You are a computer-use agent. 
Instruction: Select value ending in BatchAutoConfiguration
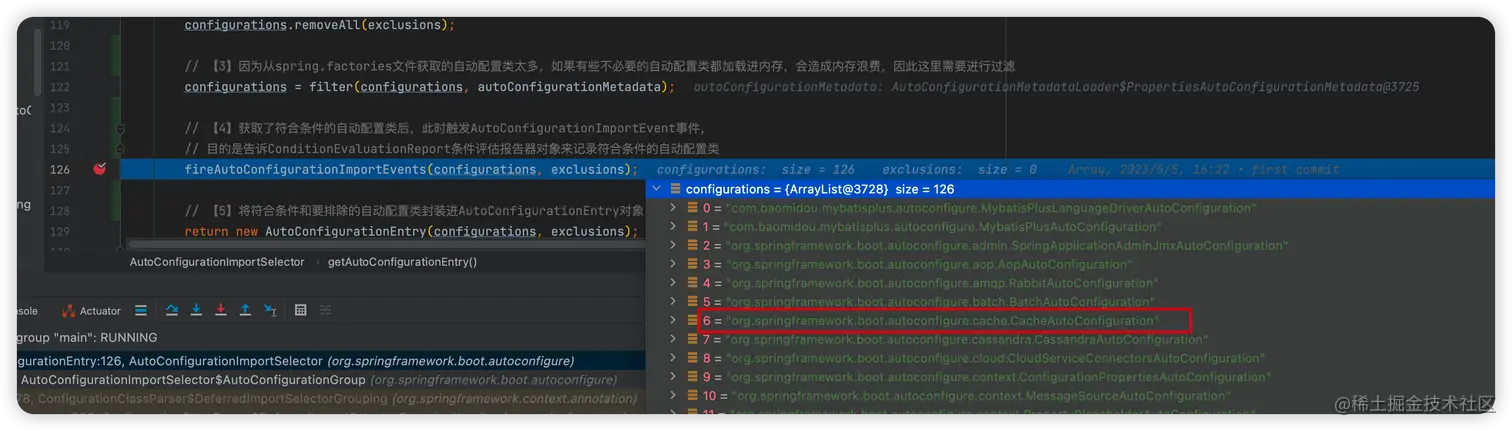pos(940,302)
